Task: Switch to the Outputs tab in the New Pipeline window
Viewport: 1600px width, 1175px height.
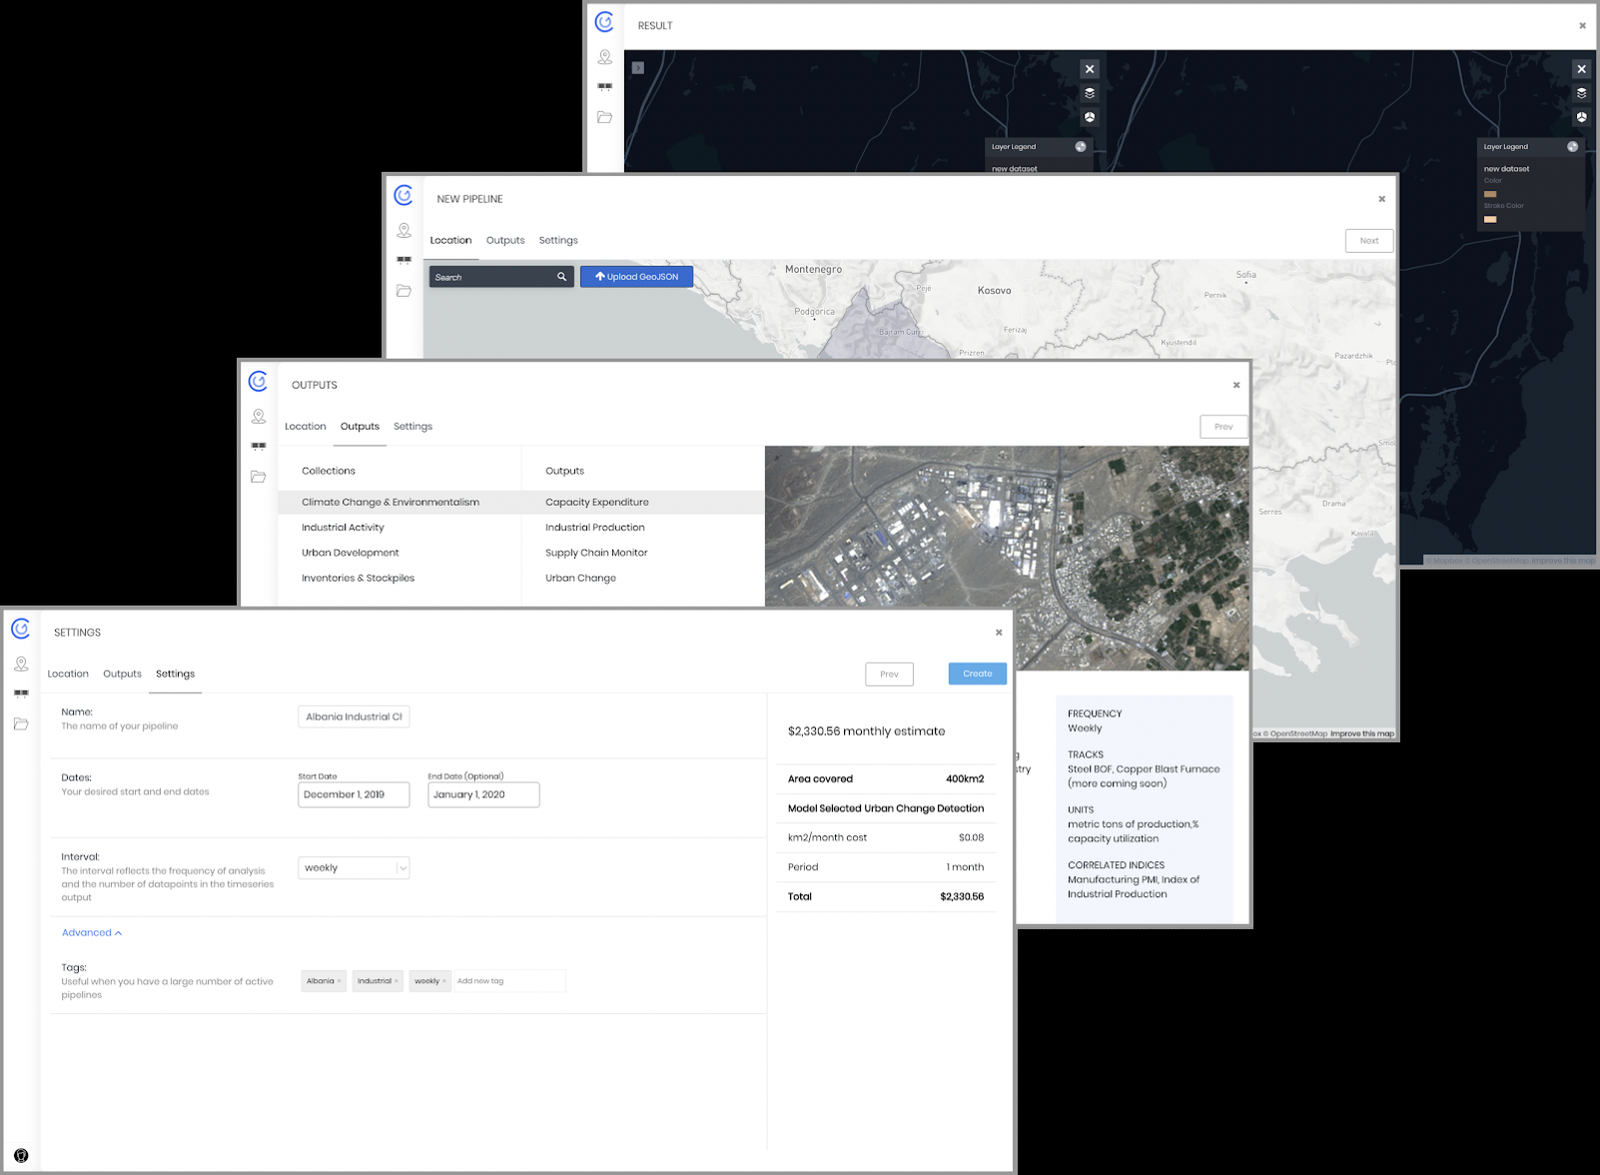Action: [505, 241]
